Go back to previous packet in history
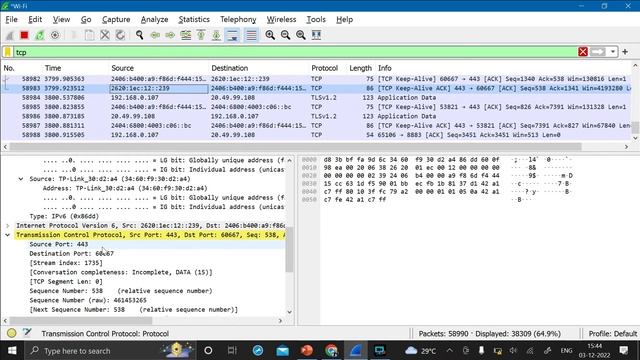The image size is (640, 360). tap(155, 36)
